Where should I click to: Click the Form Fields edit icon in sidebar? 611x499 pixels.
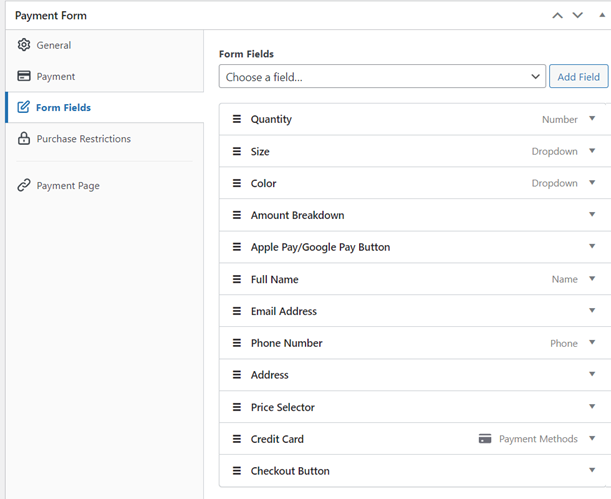pos(24,108)
